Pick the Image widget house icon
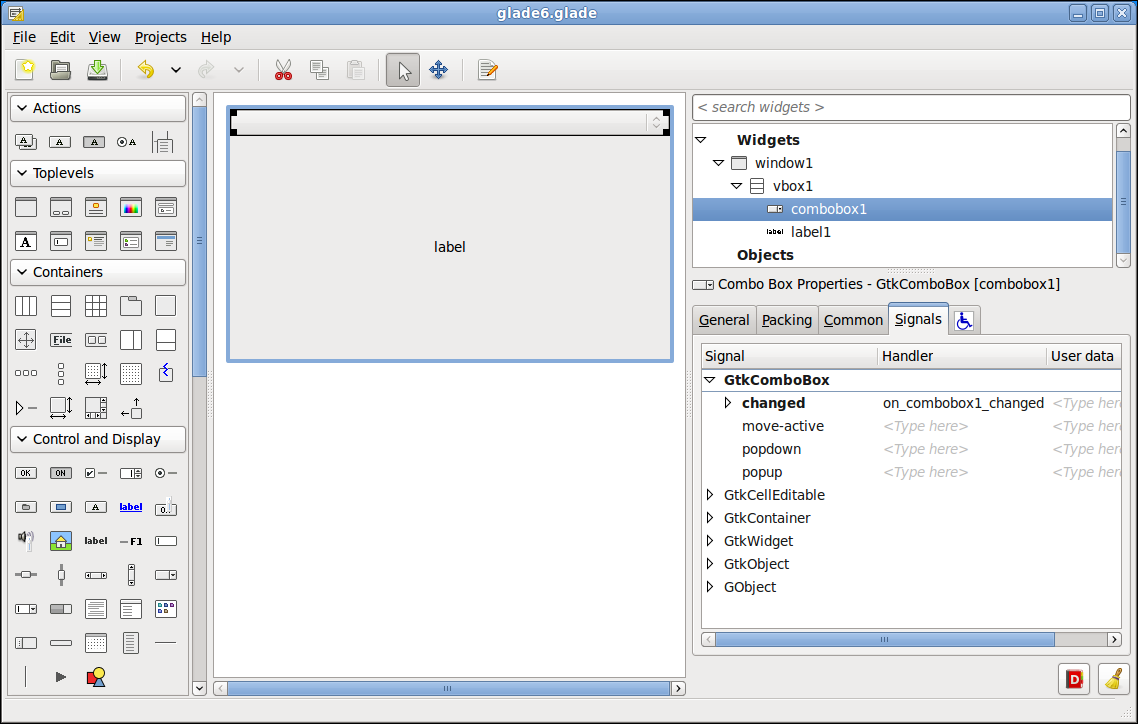 (61, 540)
